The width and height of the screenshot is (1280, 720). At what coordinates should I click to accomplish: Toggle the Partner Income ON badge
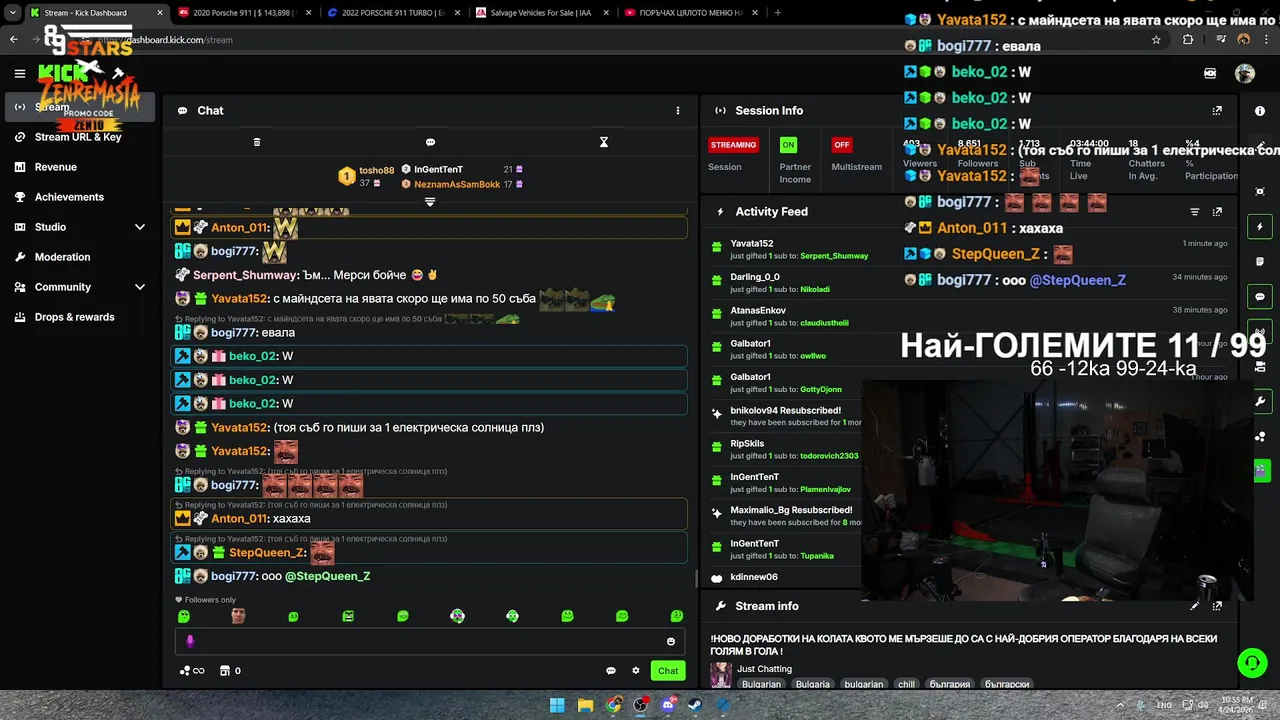(x=789, y=145)
